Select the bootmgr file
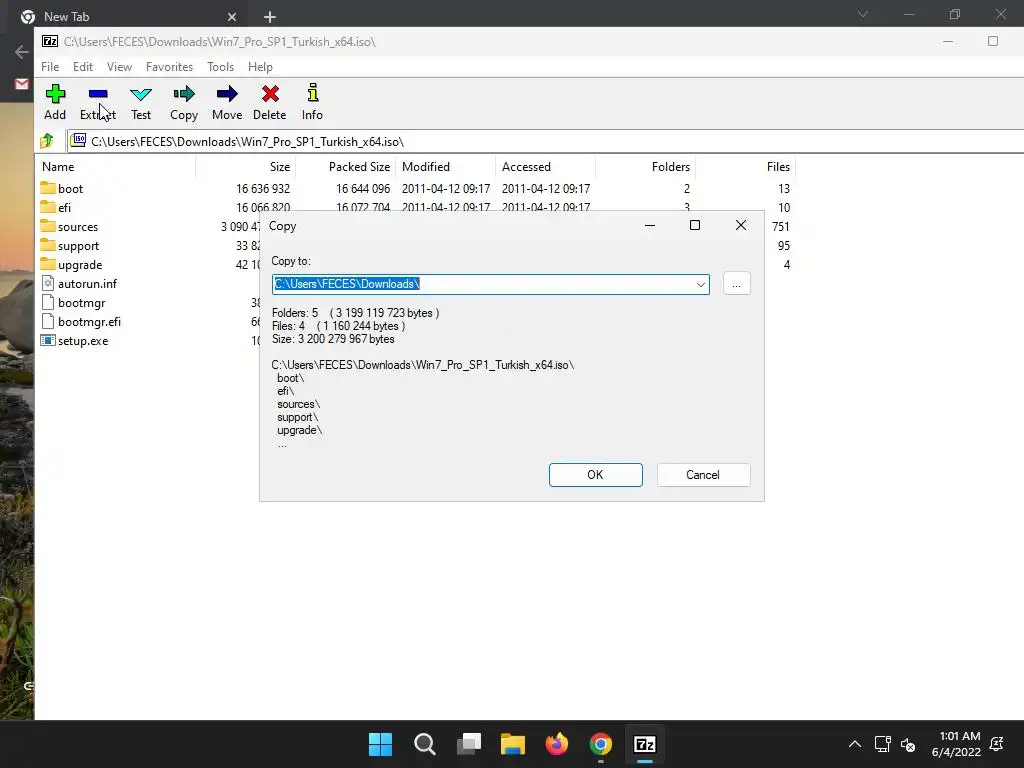Viewport: 1024px width, 768px height. point(73,302)
